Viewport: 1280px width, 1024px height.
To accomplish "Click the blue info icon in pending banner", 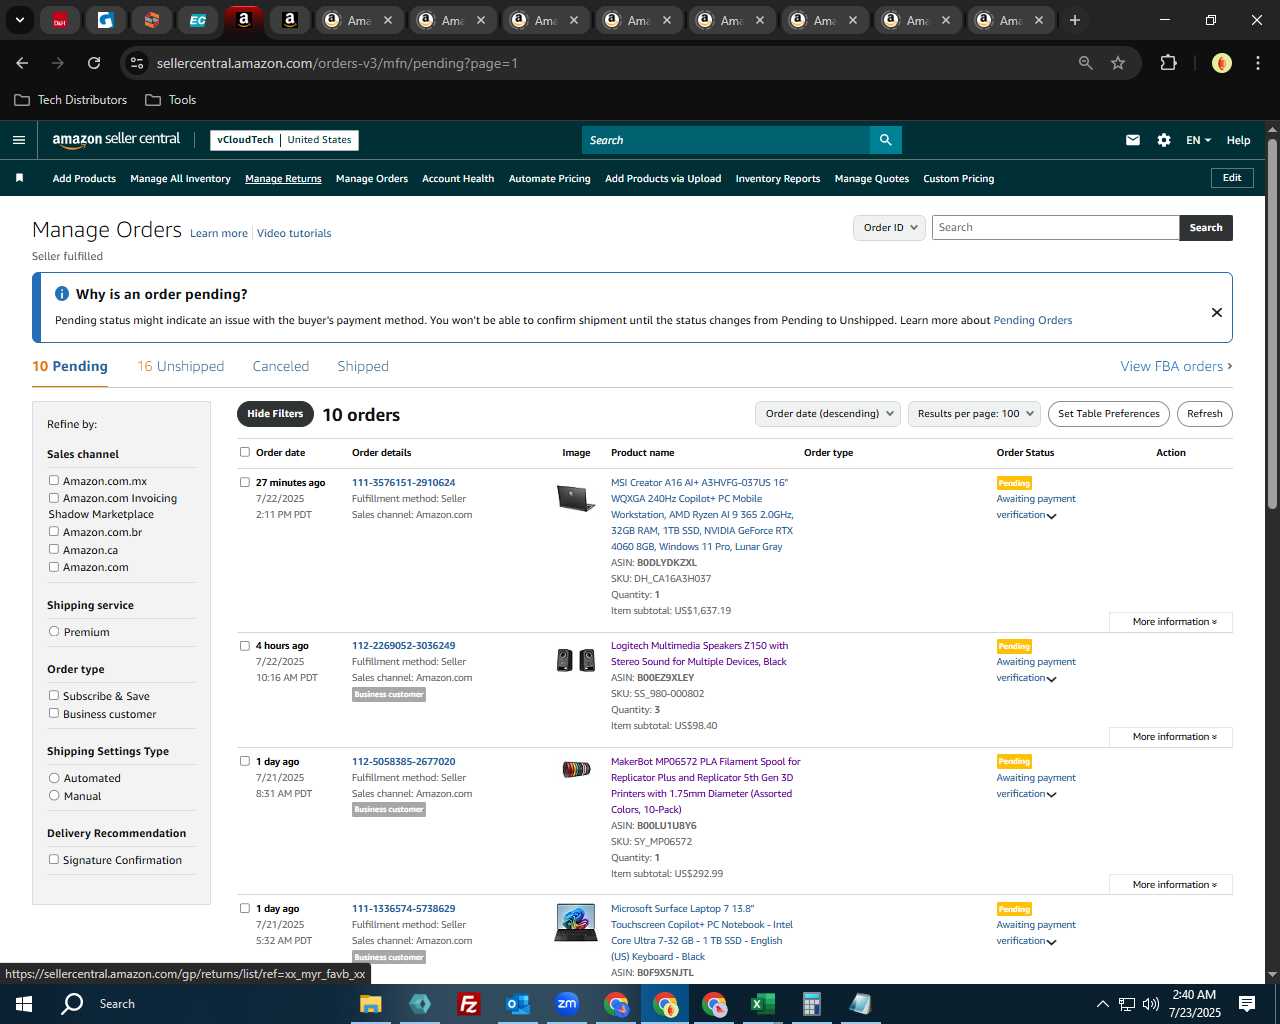I will point(62,294).
